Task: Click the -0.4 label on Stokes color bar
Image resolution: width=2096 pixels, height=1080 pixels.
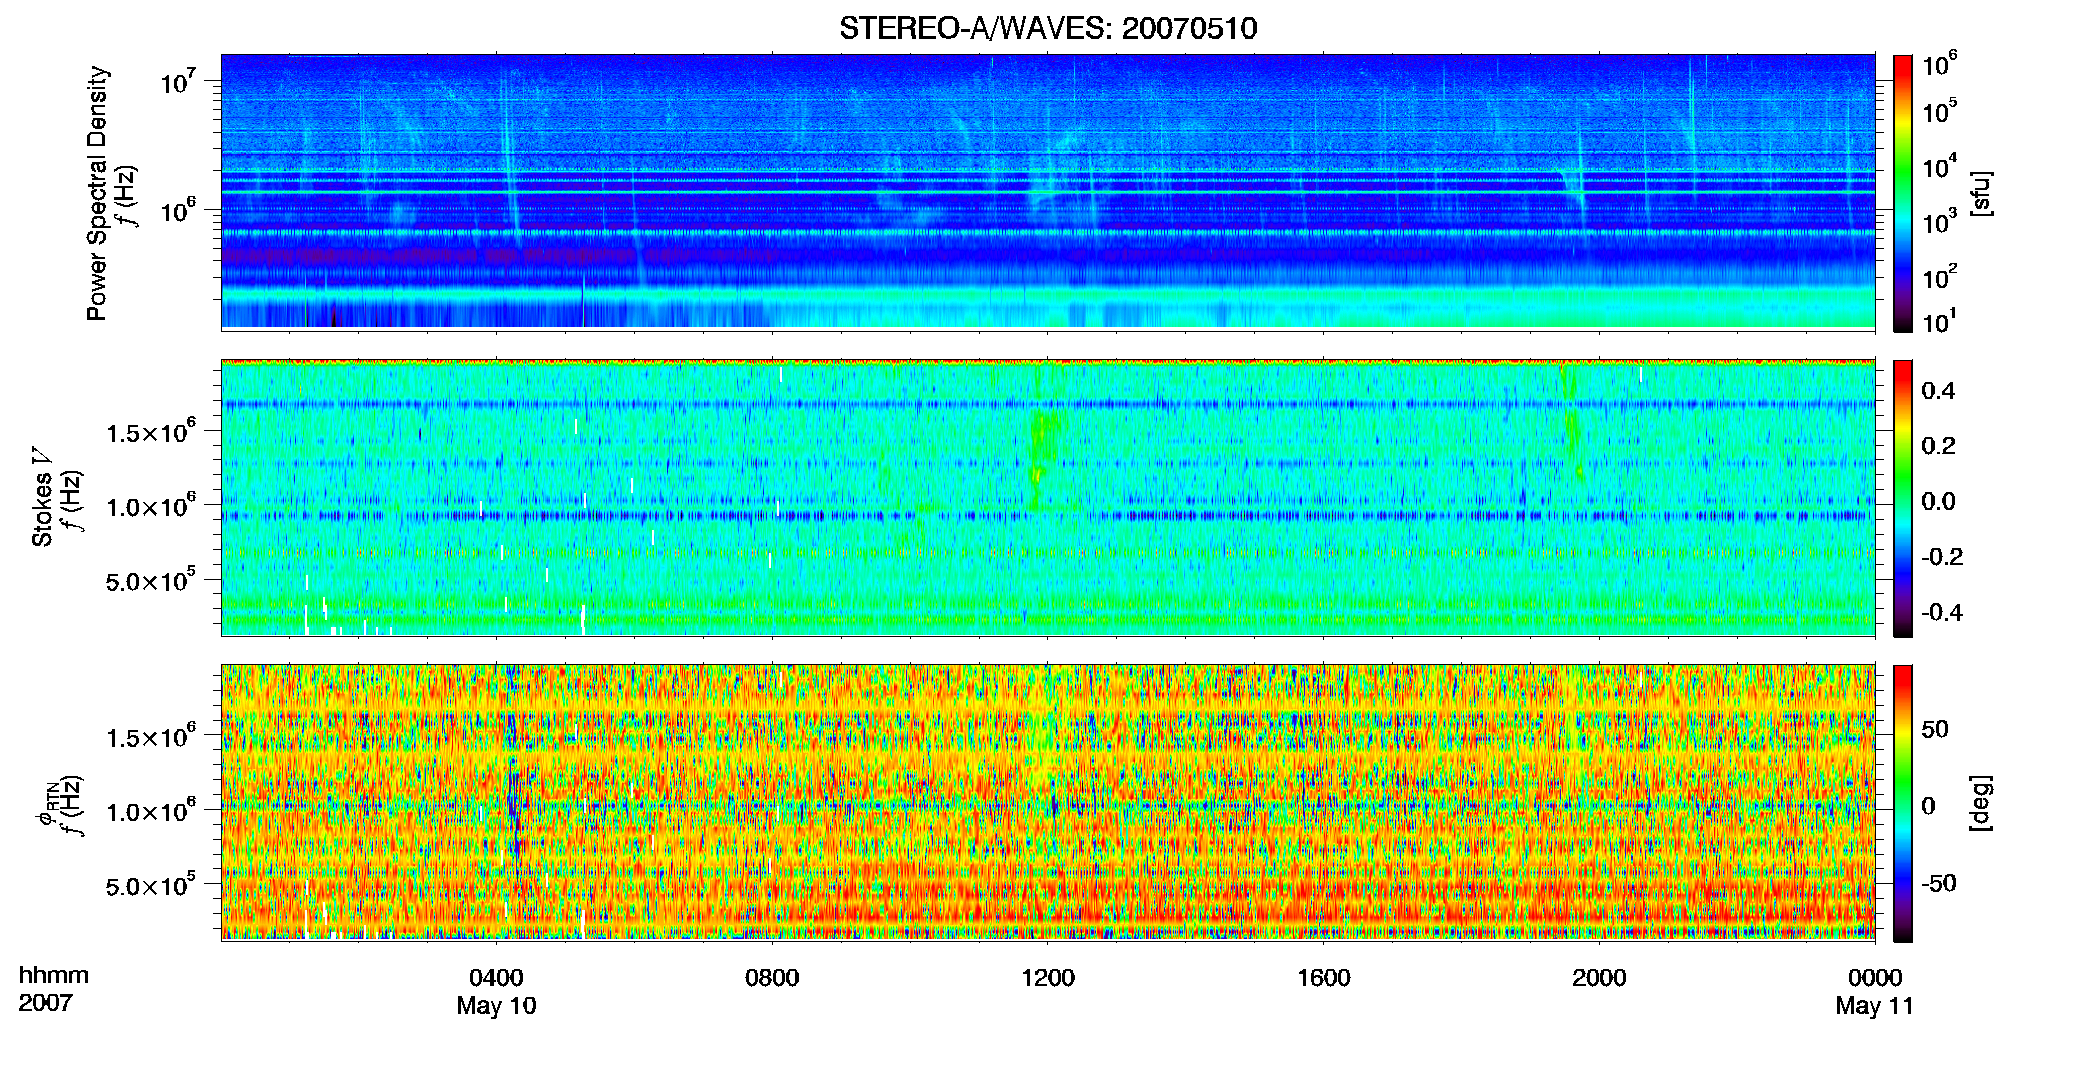Action: [x=1942, y=613]
